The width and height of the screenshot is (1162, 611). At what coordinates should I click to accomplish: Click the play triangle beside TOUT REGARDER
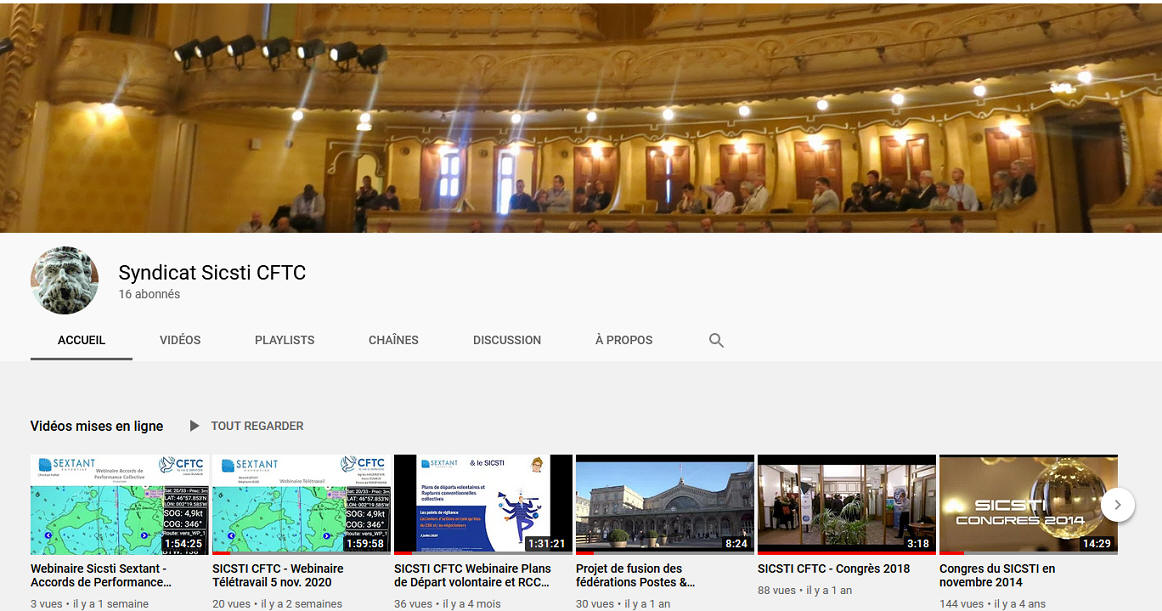click(x=194, y=426)
